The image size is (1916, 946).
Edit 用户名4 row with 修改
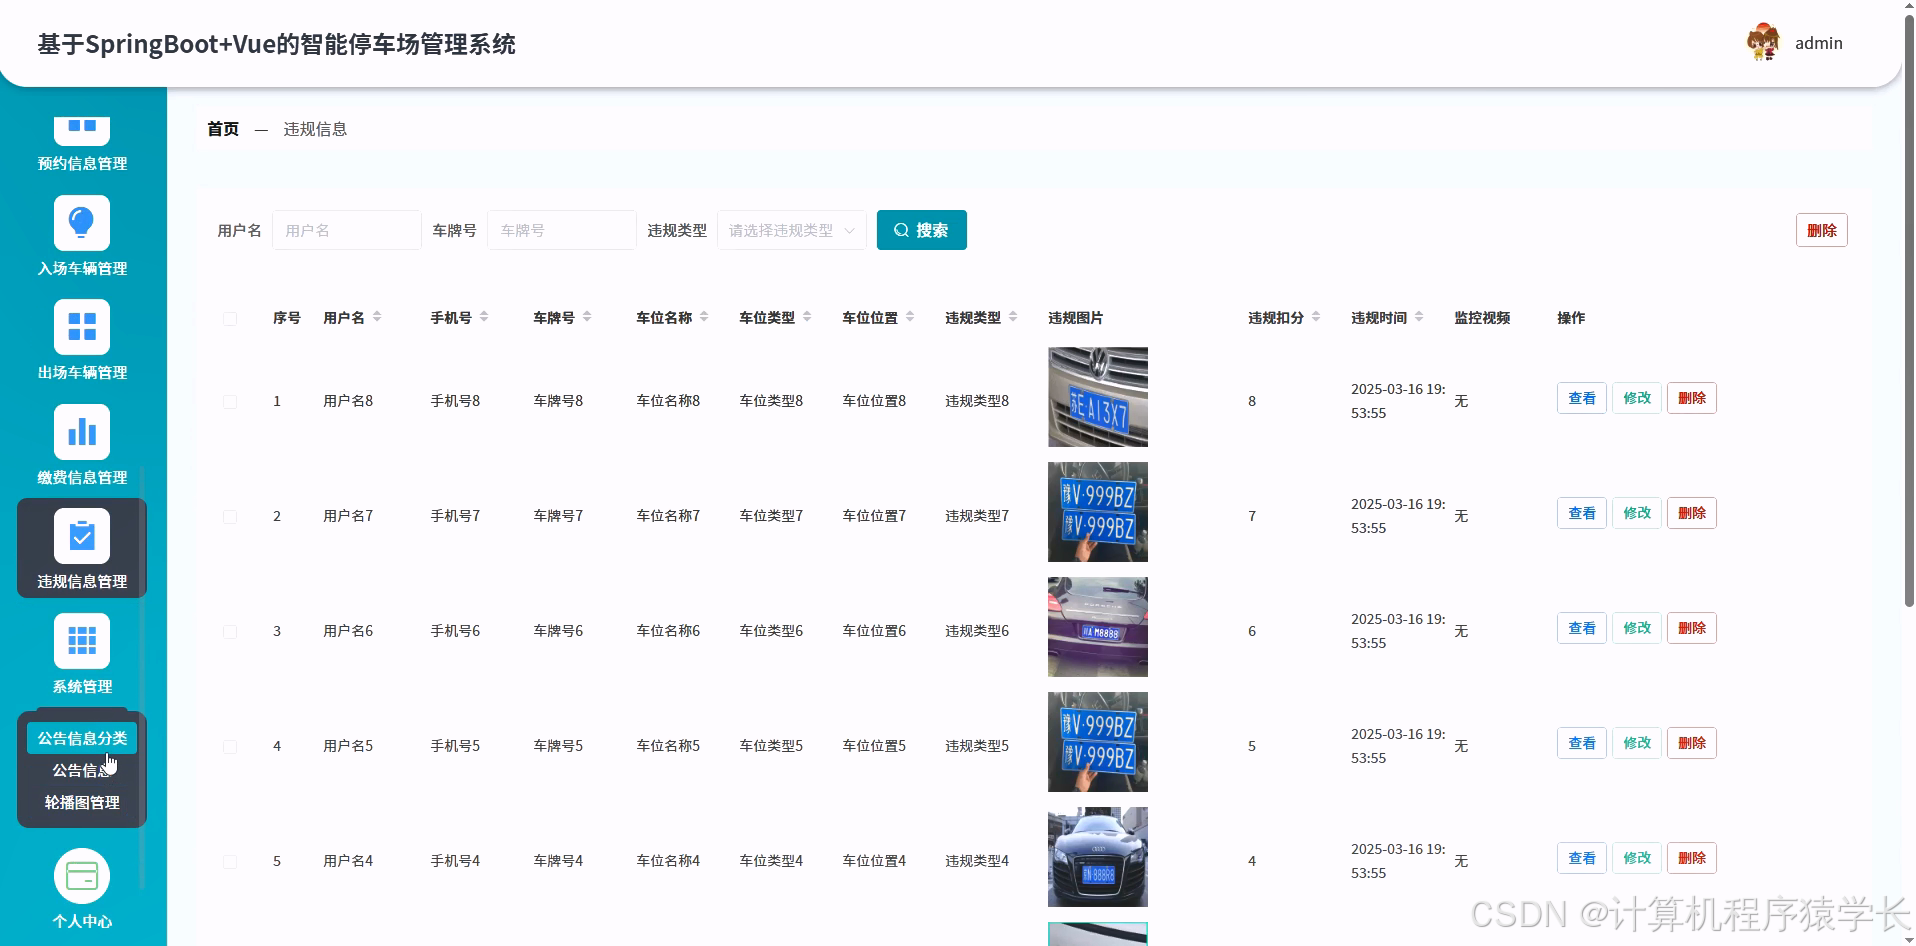(x=1637, y=858)
